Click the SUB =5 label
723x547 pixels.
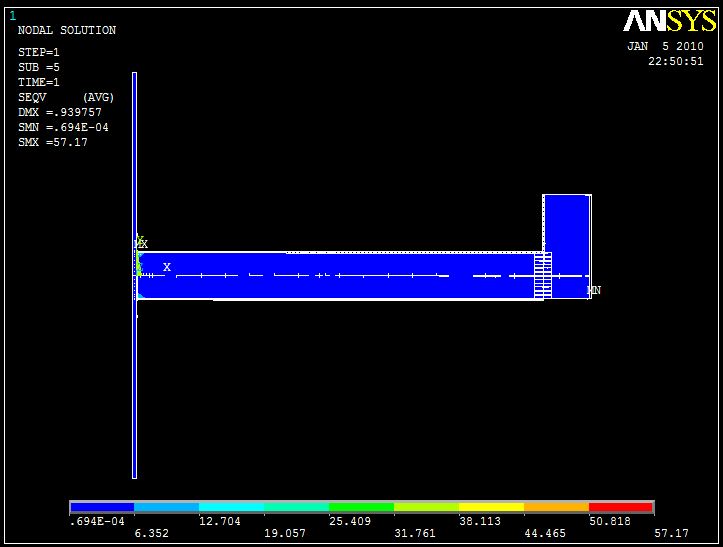click(x=39, y=67)
